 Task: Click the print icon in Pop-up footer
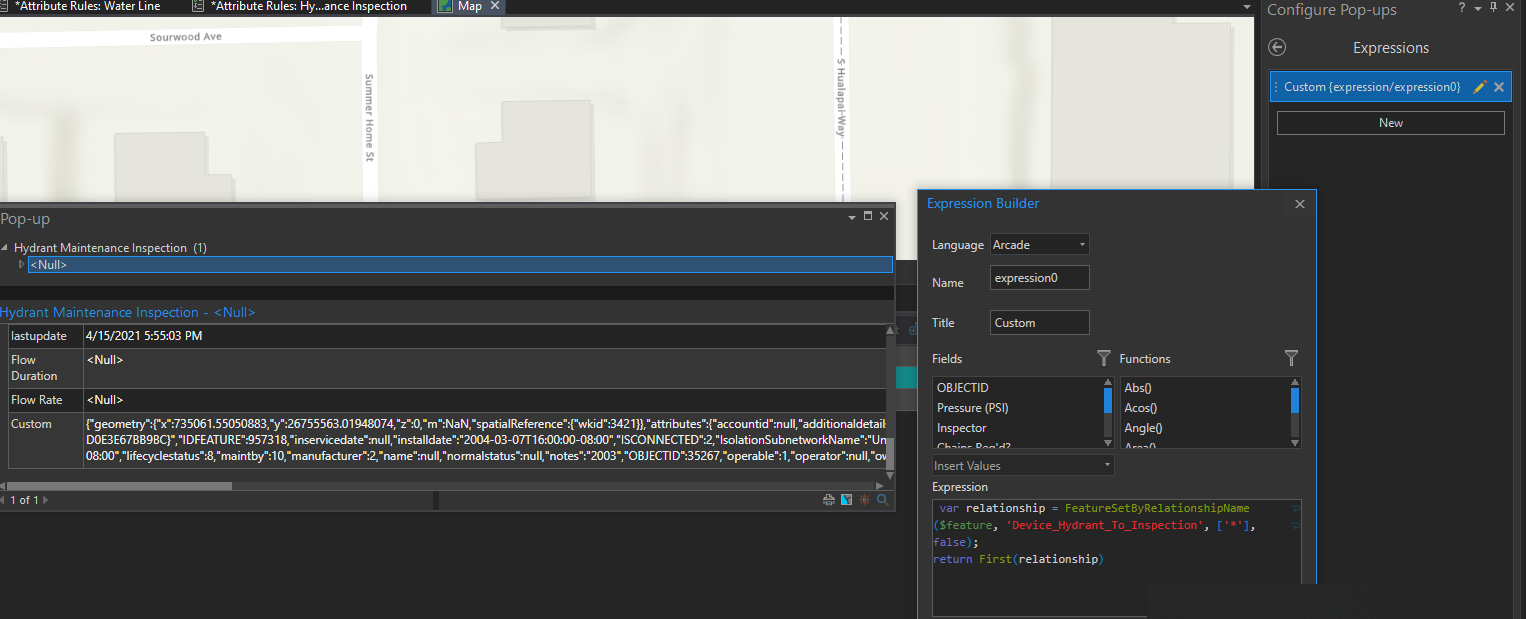[829, 500]
